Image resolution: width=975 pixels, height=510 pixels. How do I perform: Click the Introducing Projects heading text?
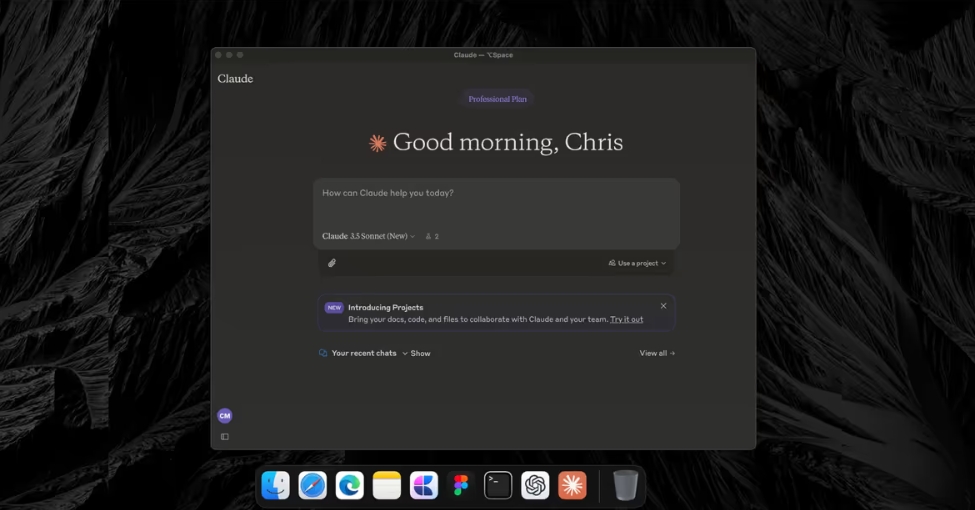point(386,307)
